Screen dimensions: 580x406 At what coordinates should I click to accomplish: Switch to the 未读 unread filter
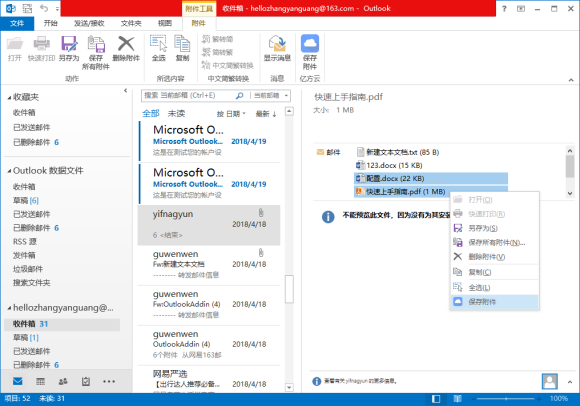tap(176, 114)
